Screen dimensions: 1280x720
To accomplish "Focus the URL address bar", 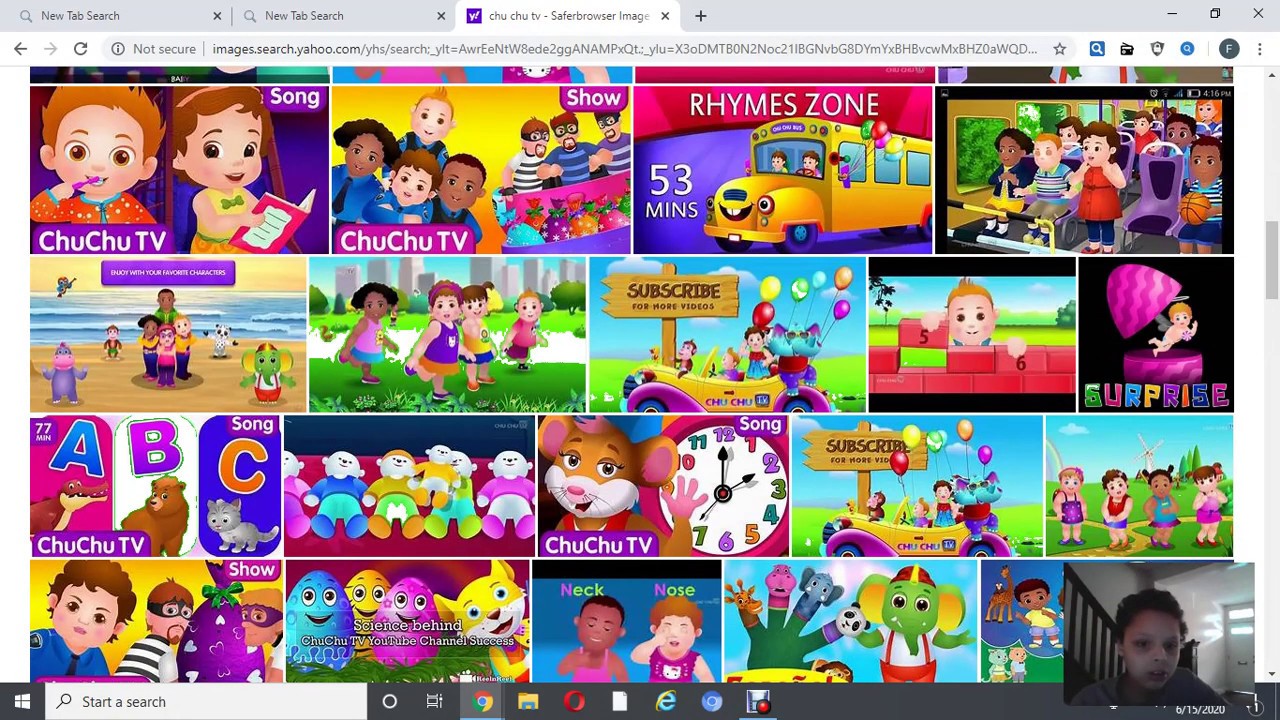I will pos(624,48).
